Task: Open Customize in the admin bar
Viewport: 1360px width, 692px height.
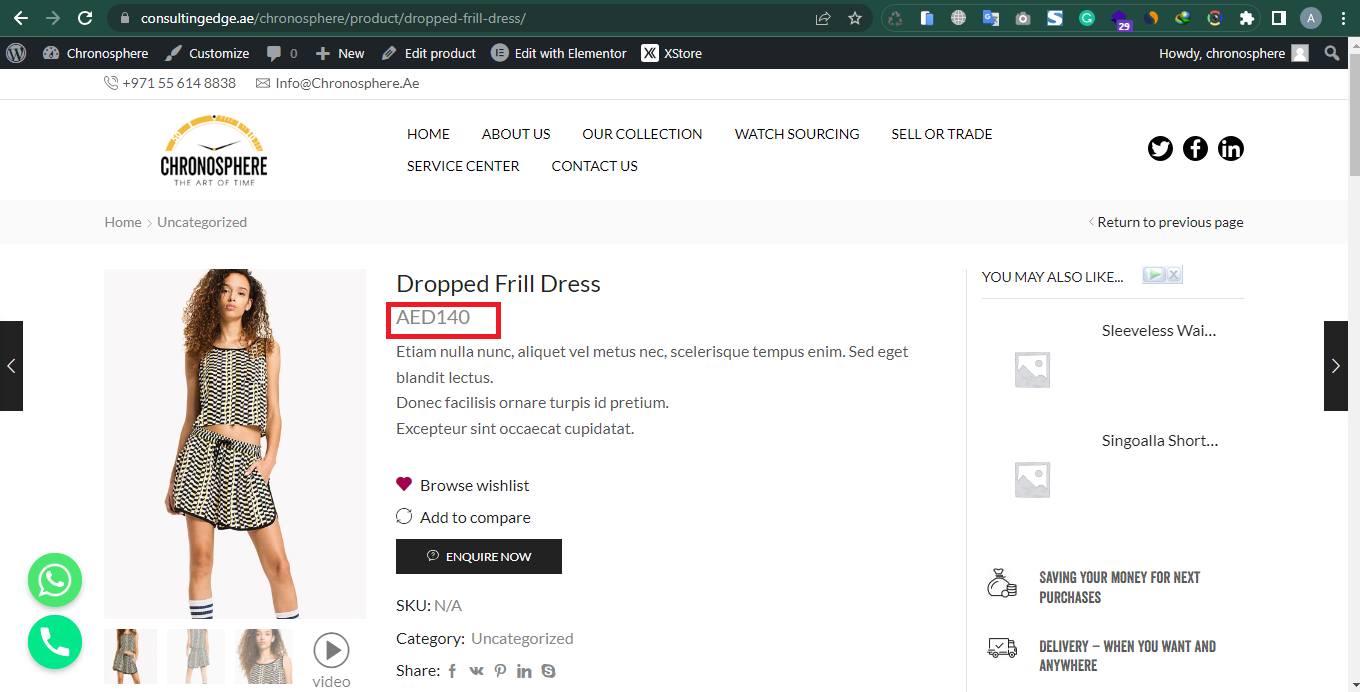Action: pos(207,53)
